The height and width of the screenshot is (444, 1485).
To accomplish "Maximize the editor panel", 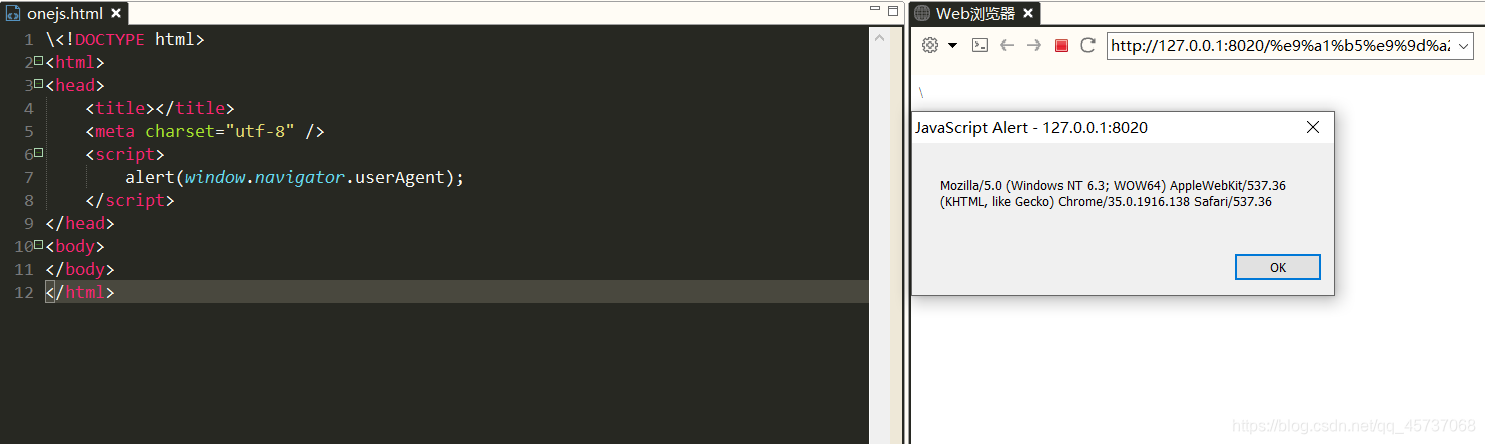I will (x=892, y=10).
